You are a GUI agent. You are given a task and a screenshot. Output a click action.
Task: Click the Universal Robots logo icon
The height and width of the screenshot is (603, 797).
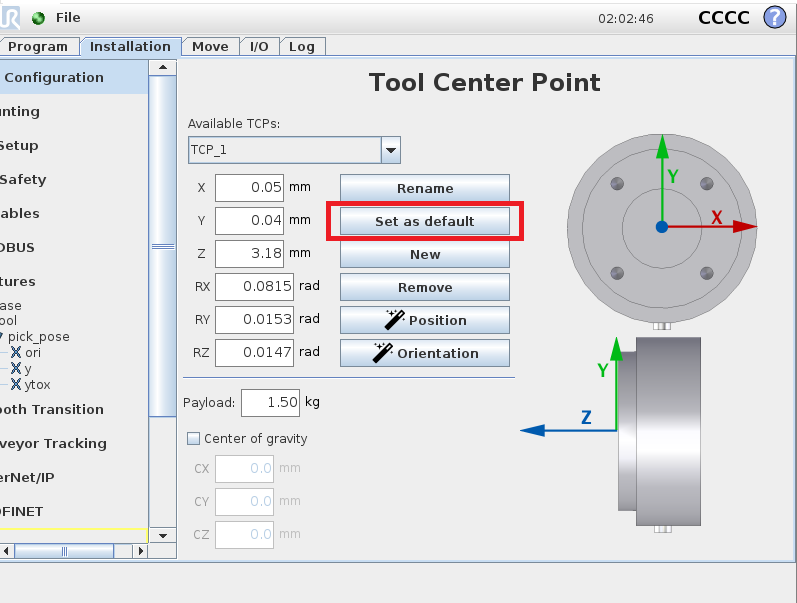10,17
